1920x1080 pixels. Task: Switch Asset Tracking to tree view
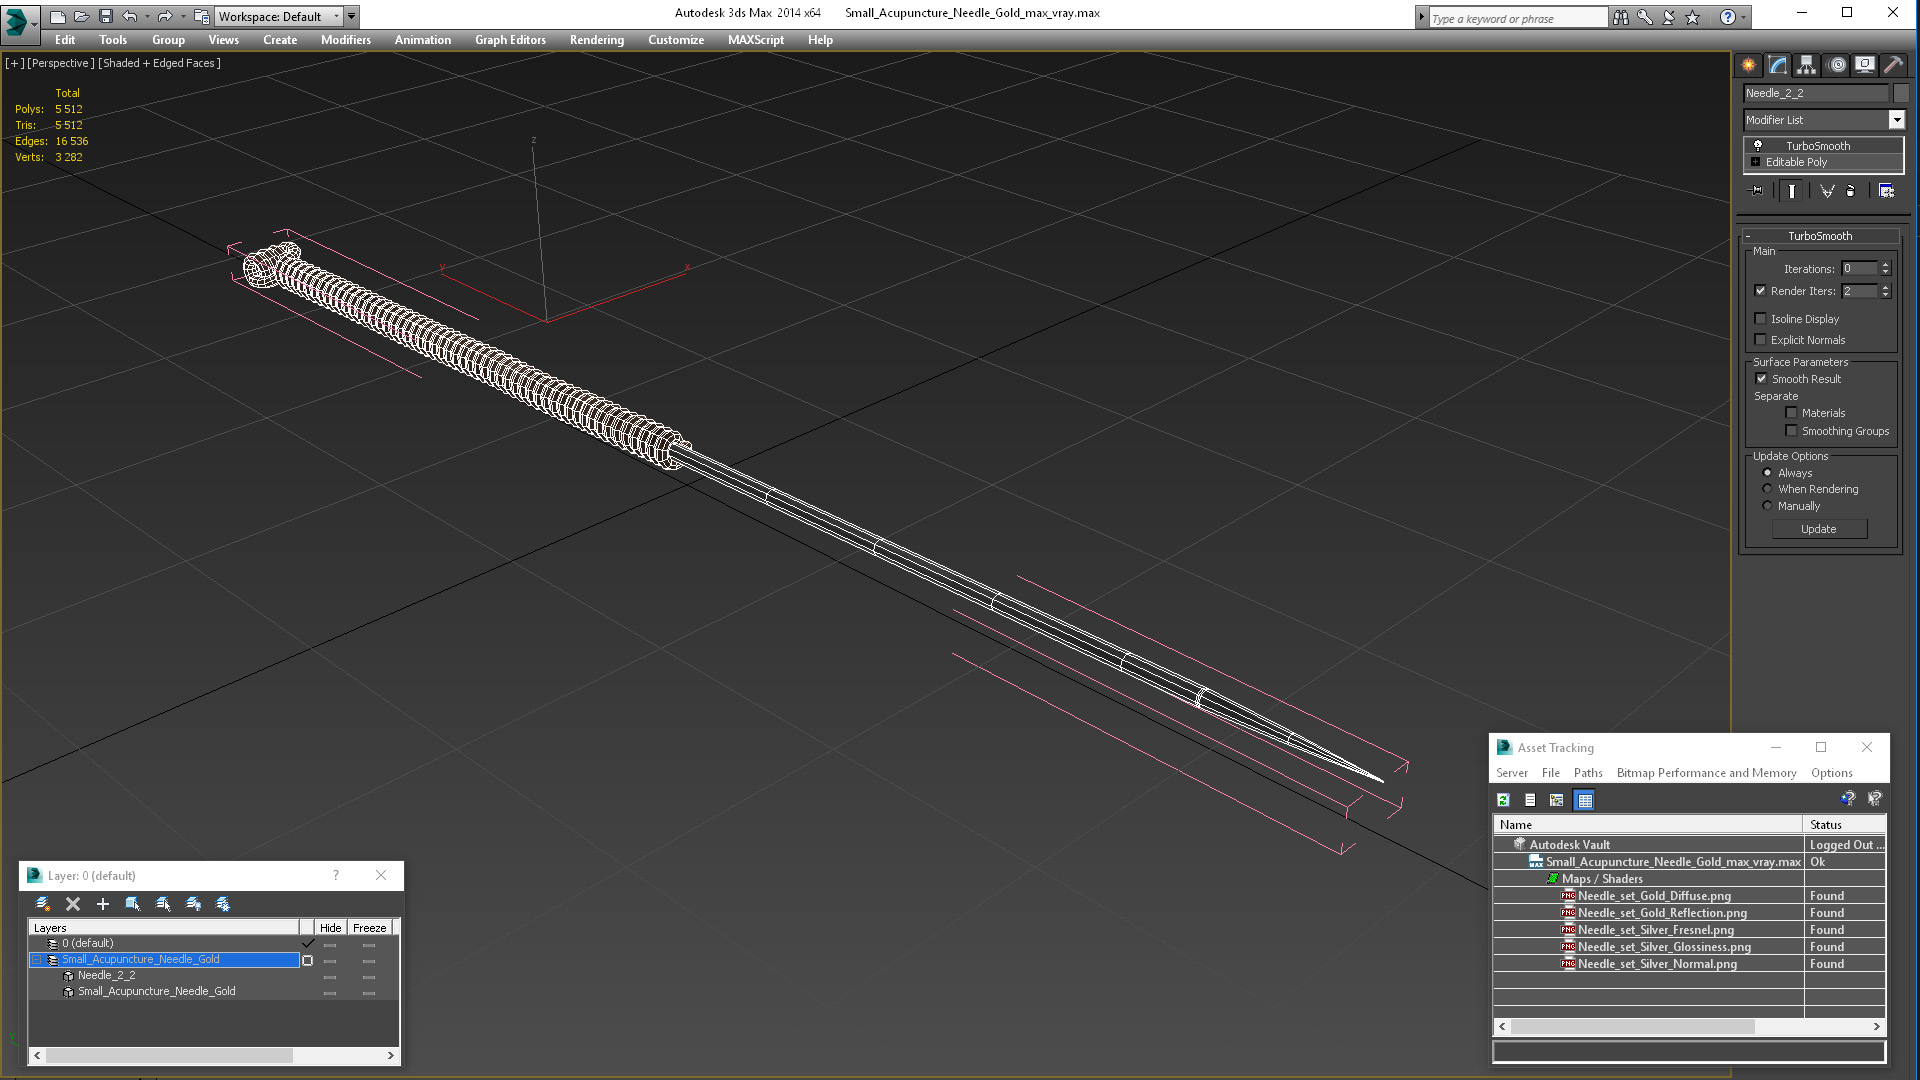pos(1557,800)
